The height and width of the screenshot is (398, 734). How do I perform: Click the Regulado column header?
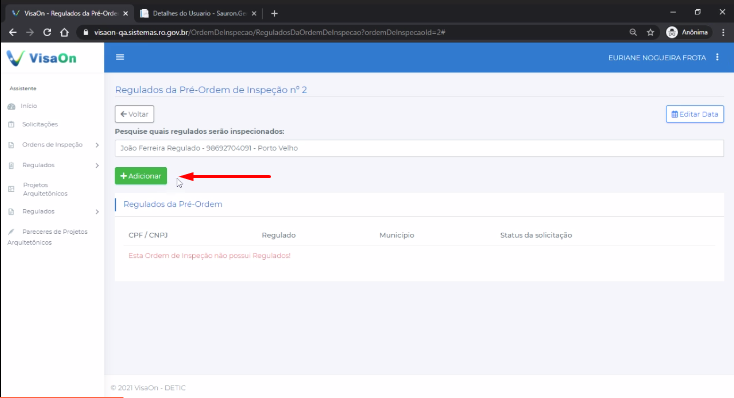[279, 235]
